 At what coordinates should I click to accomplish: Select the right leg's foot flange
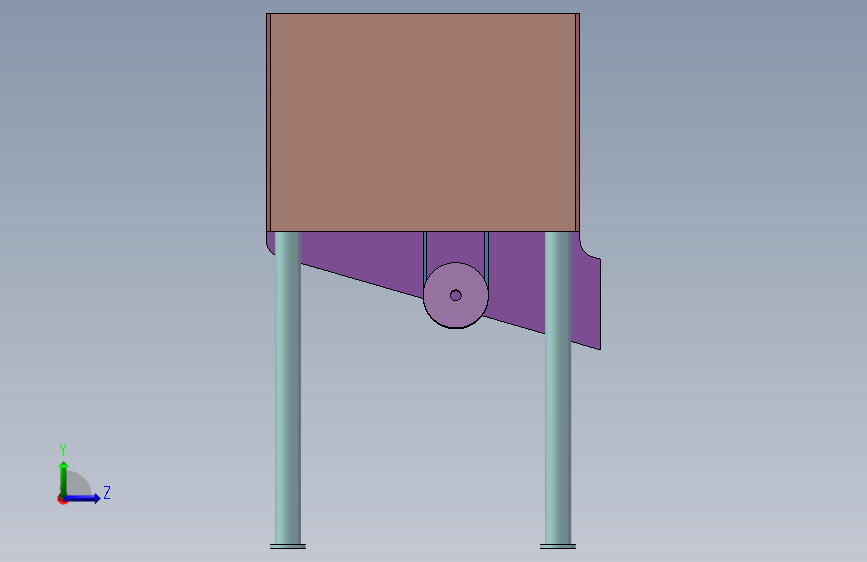[x=558, y=547]
